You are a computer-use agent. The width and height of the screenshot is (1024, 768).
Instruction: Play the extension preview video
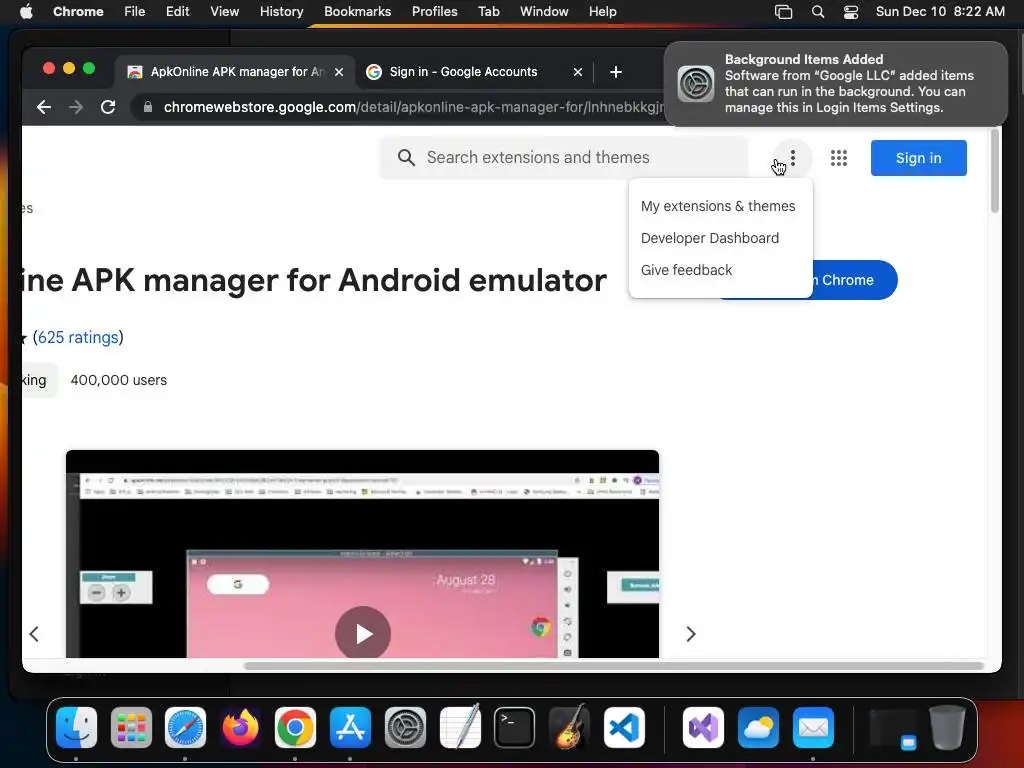[363, 633]
